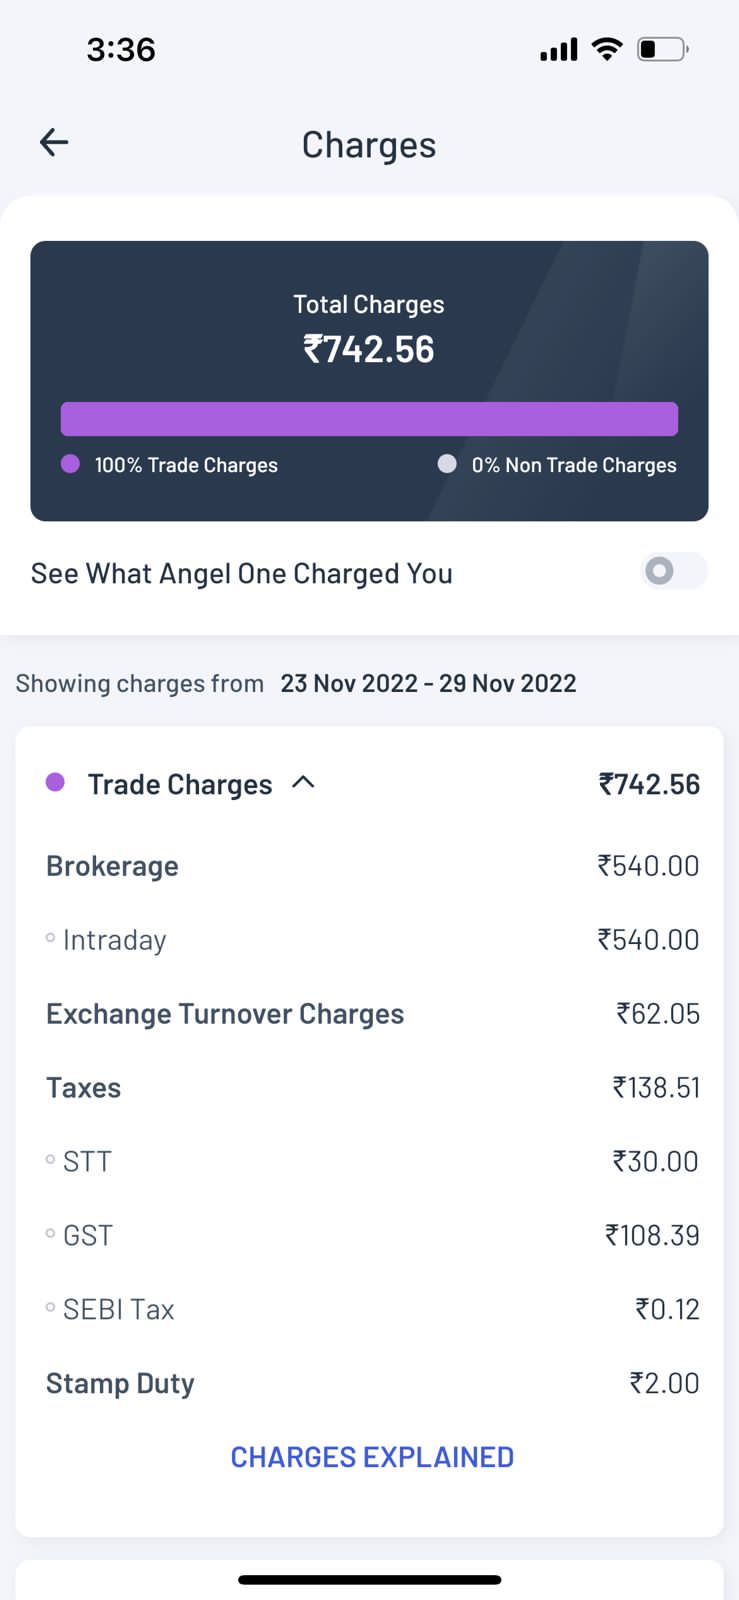
Task: Click the Intraday bullet marker
Action: [x=50, y=938]
